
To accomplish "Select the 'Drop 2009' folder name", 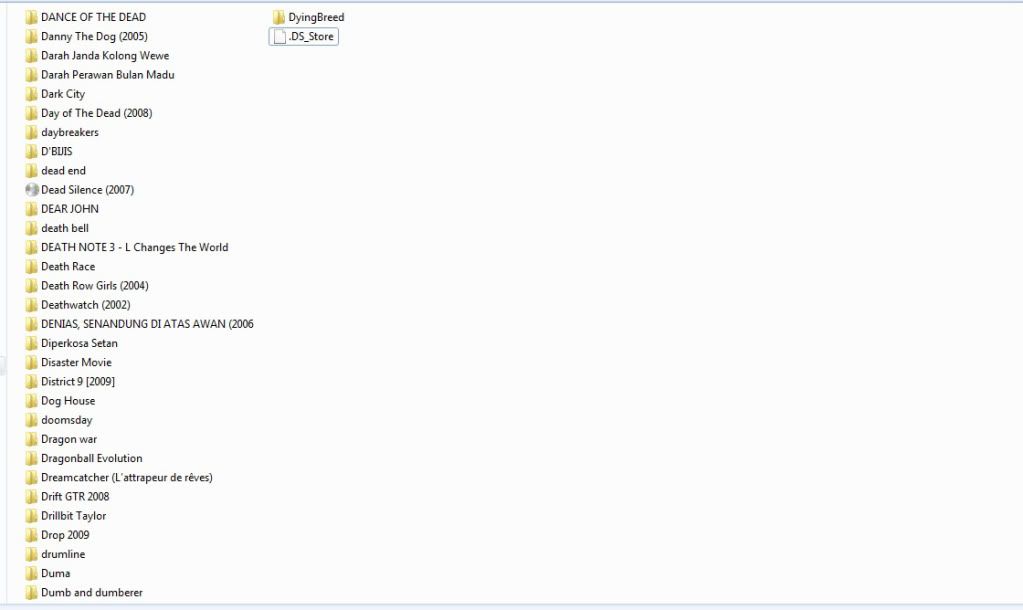I will click(x=65, y=535).
